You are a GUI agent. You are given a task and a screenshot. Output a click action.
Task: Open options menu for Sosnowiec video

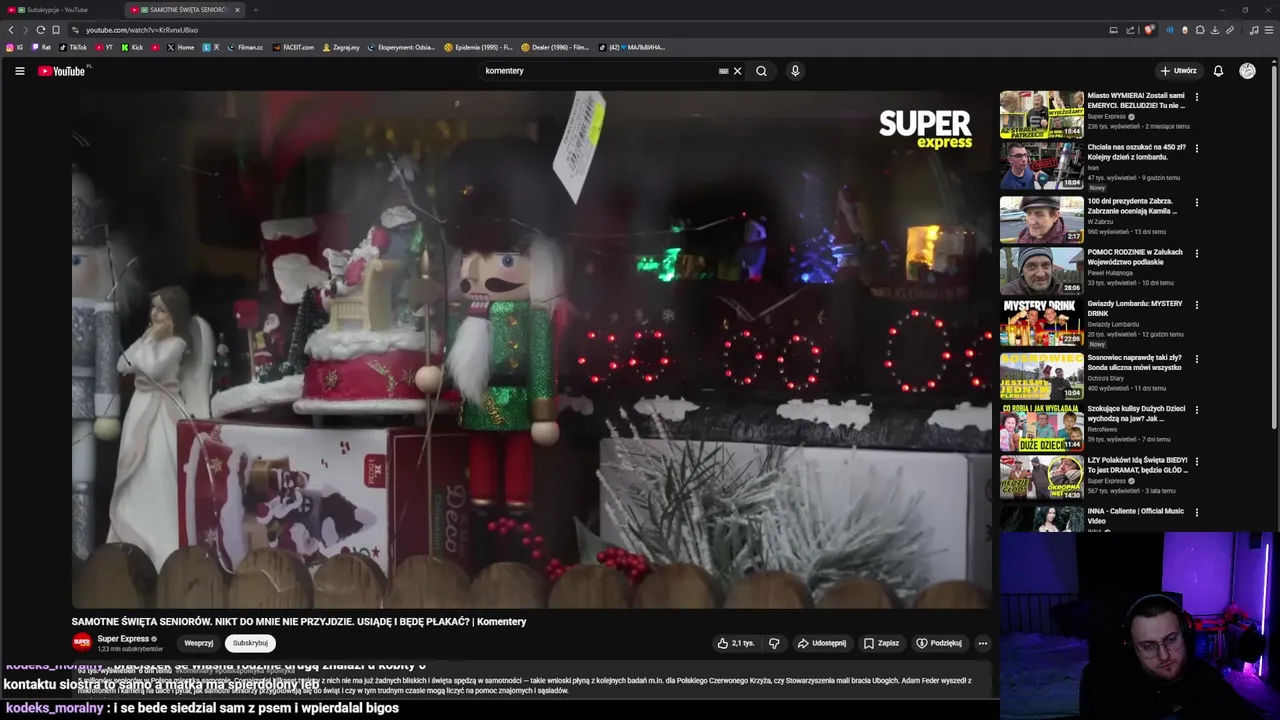[1196, 358]
